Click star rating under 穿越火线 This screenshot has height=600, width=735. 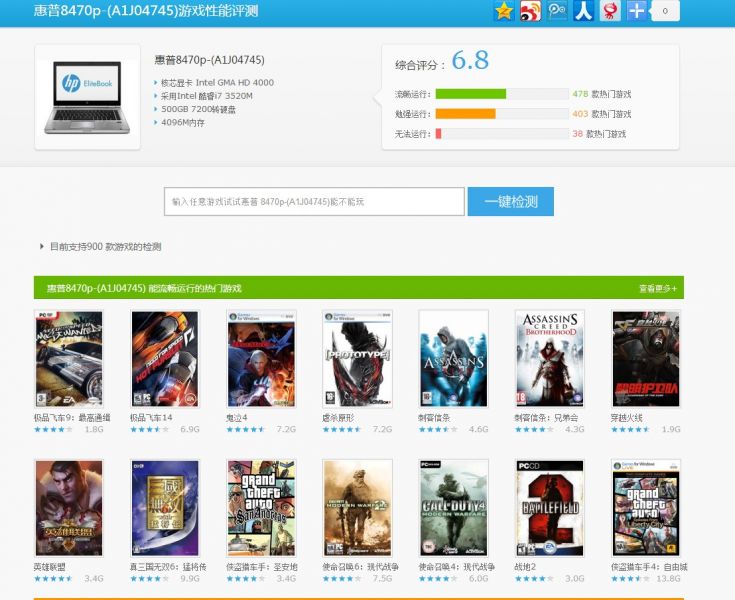coord(630,429)
